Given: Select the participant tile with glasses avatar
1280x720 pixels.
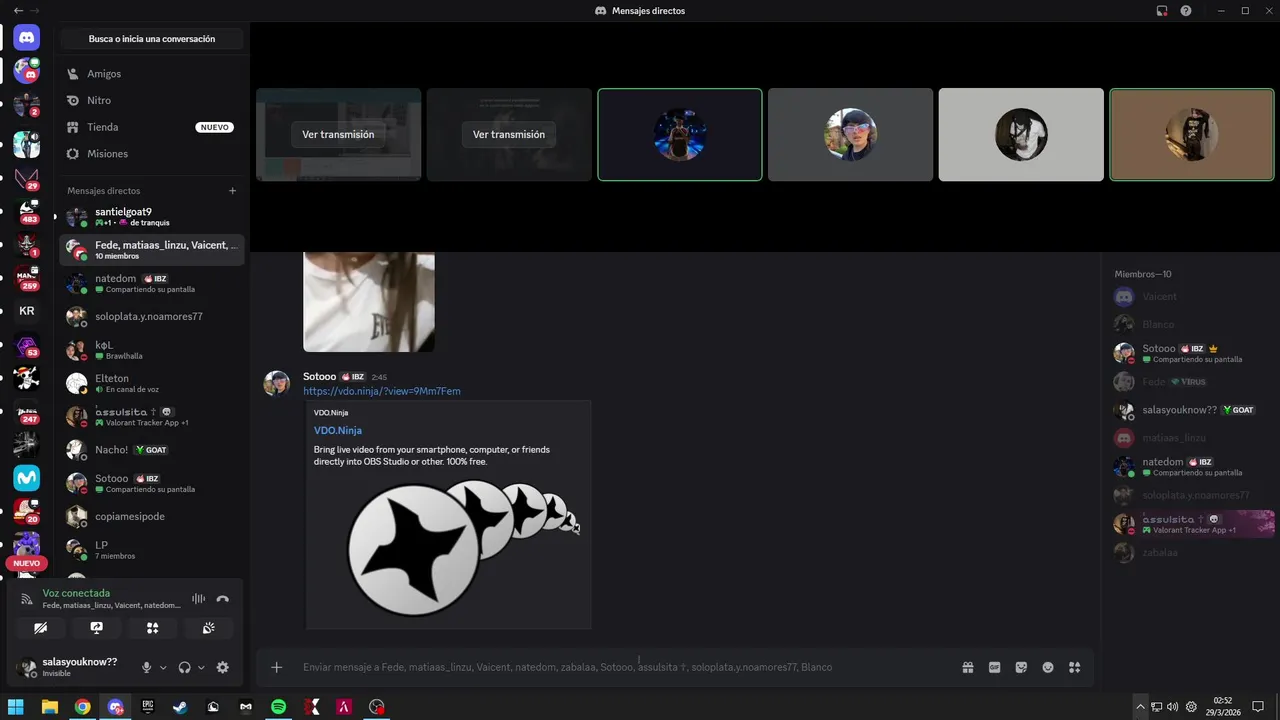Looking at the screenshot, I should tap(850, 135).
